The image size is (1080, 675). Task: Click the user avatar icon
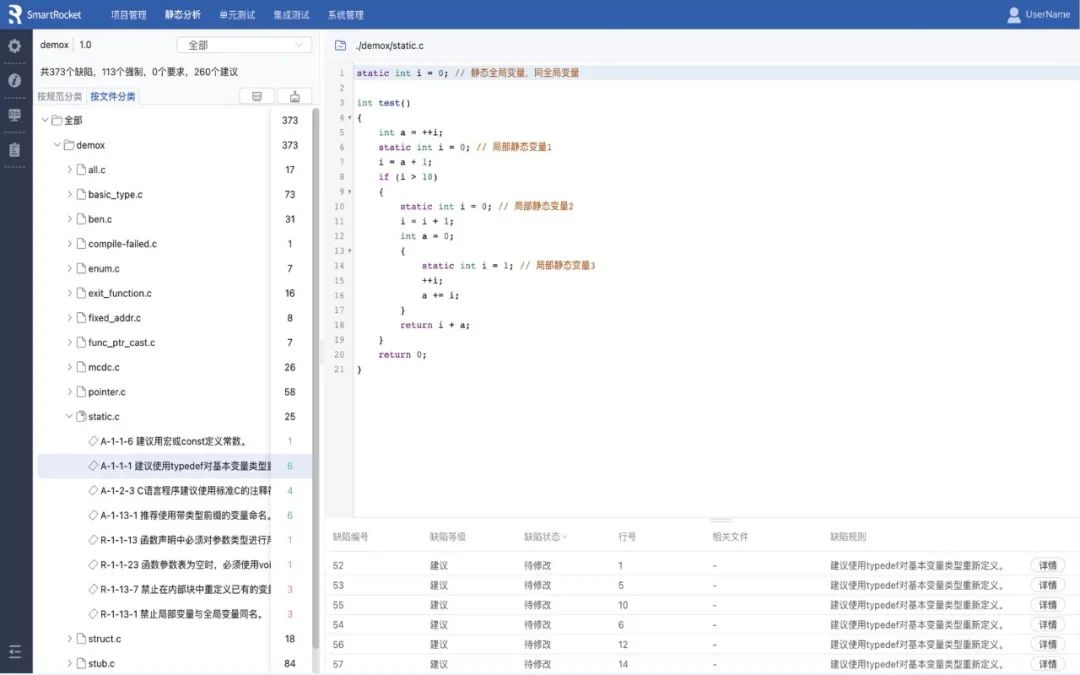tap(1014, 15)
